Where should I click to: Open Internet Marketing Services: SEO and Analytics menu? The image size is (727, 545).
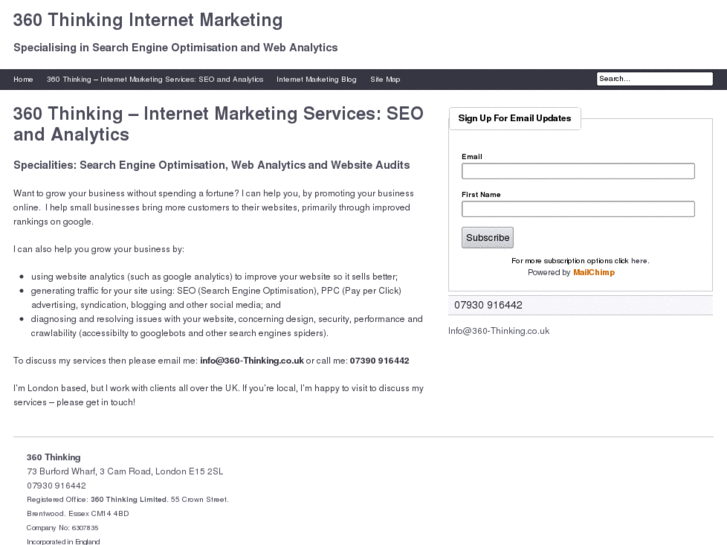coord(155,79)
